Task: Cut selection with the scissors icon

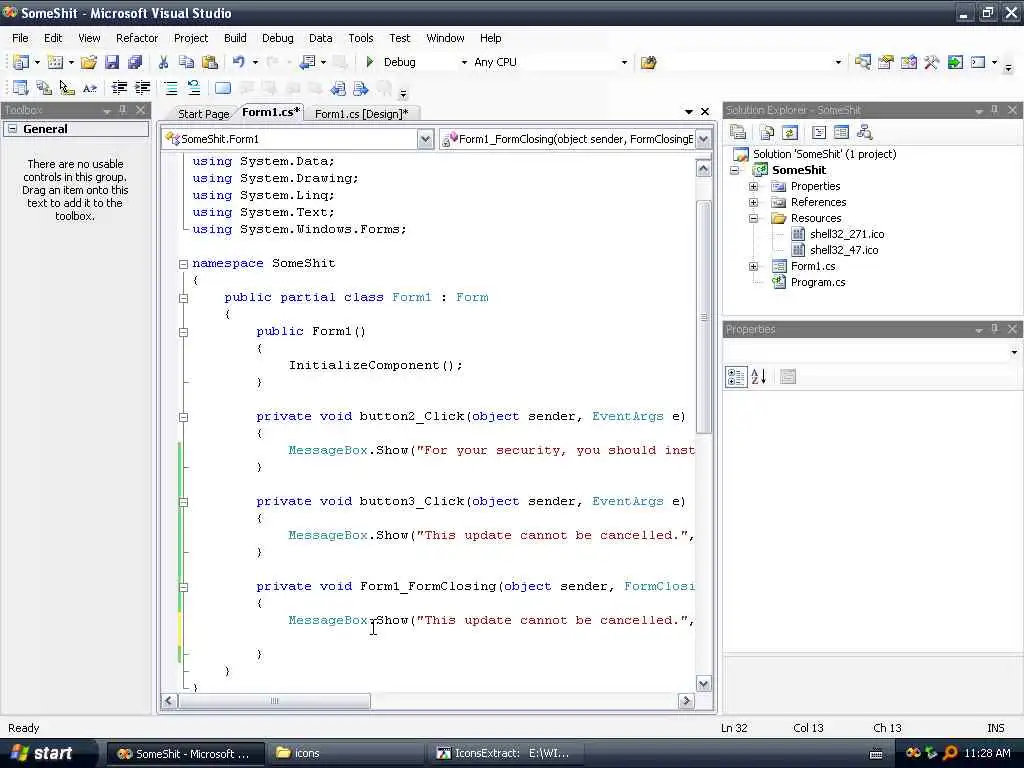Action: point(163,62)
